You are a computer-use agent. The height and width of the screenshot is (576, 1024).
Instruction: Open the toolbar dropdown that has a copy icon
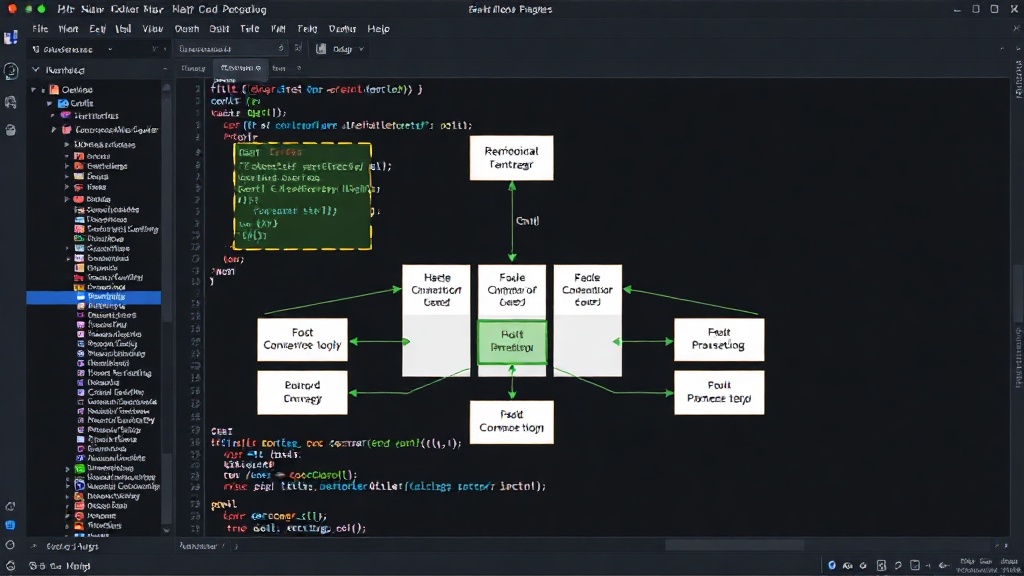point(72,49)
